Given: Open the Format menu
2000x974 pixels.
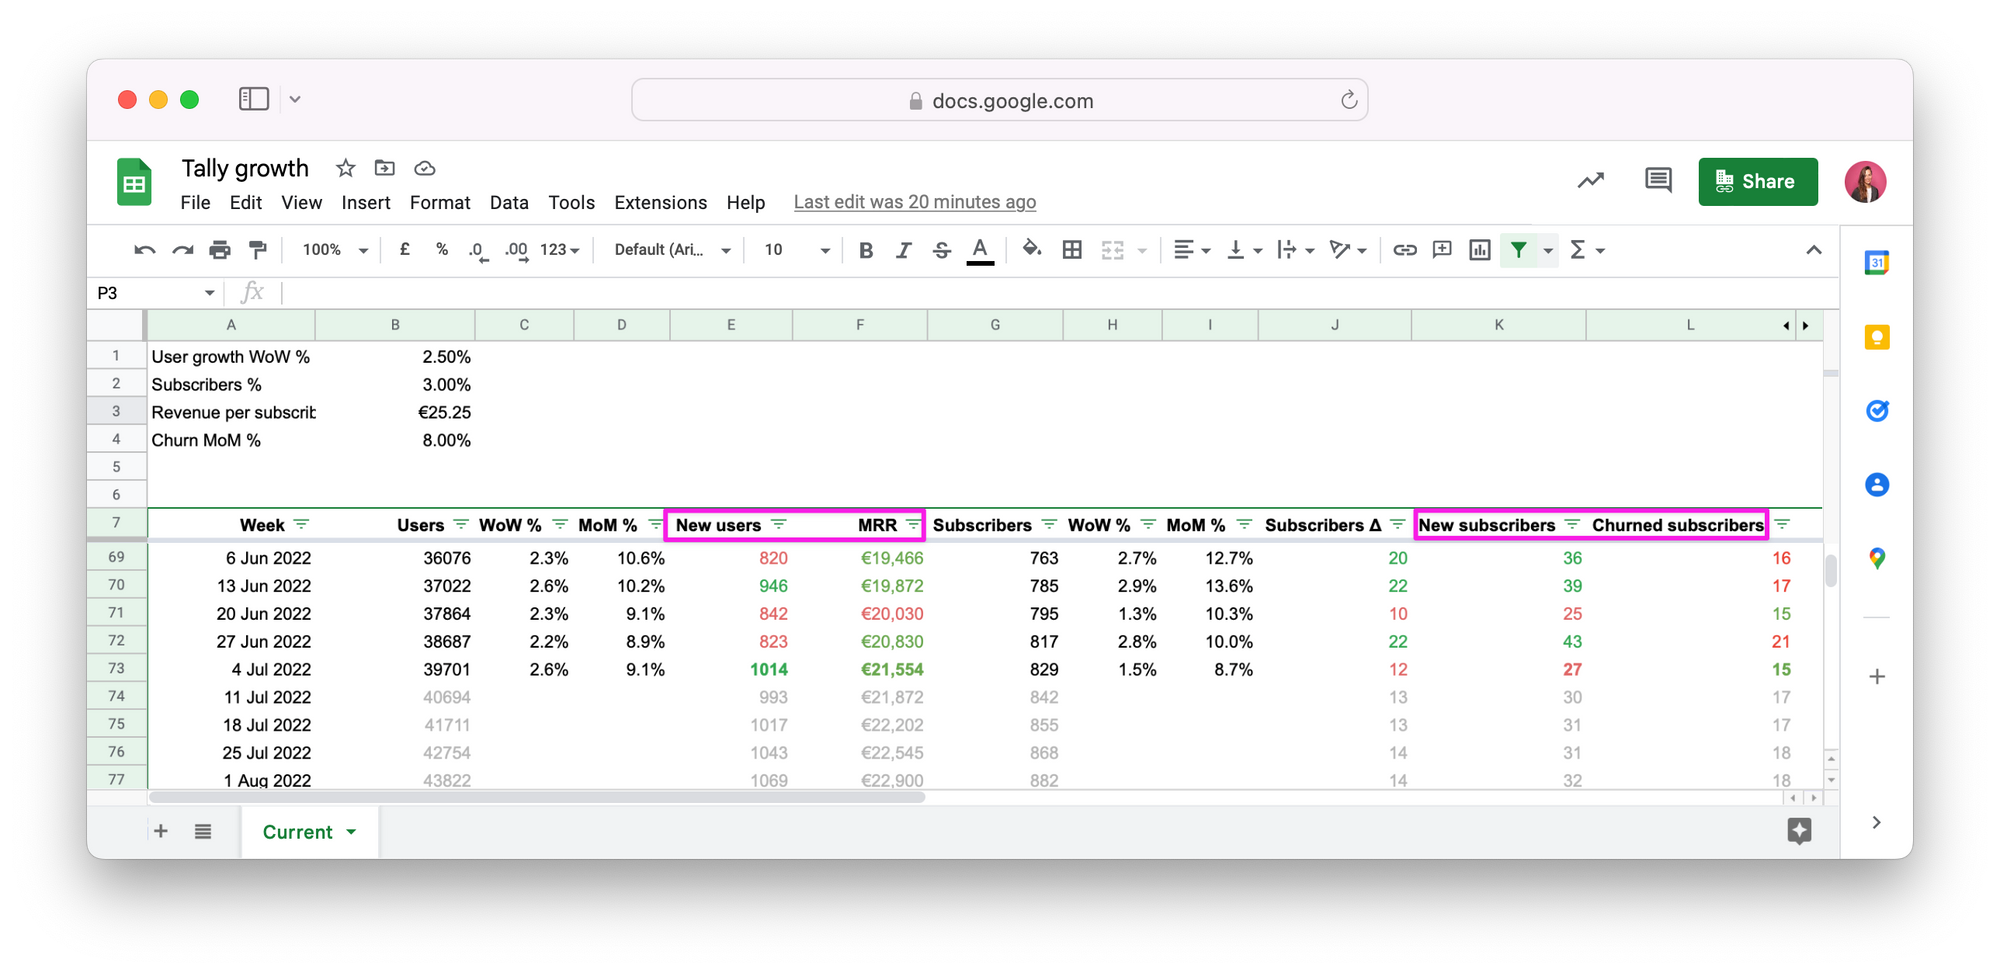Looking at the screenshot, I should 440,202.
